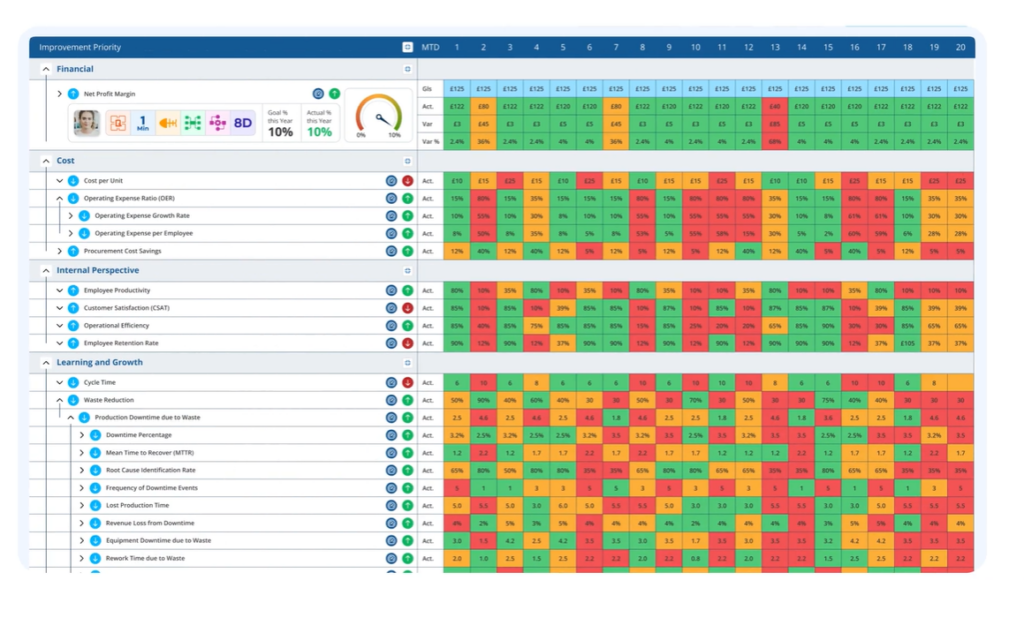Open the Internal Perspective section heading
The height and width of the screenshot is (633, 1024).
(98, 270)
